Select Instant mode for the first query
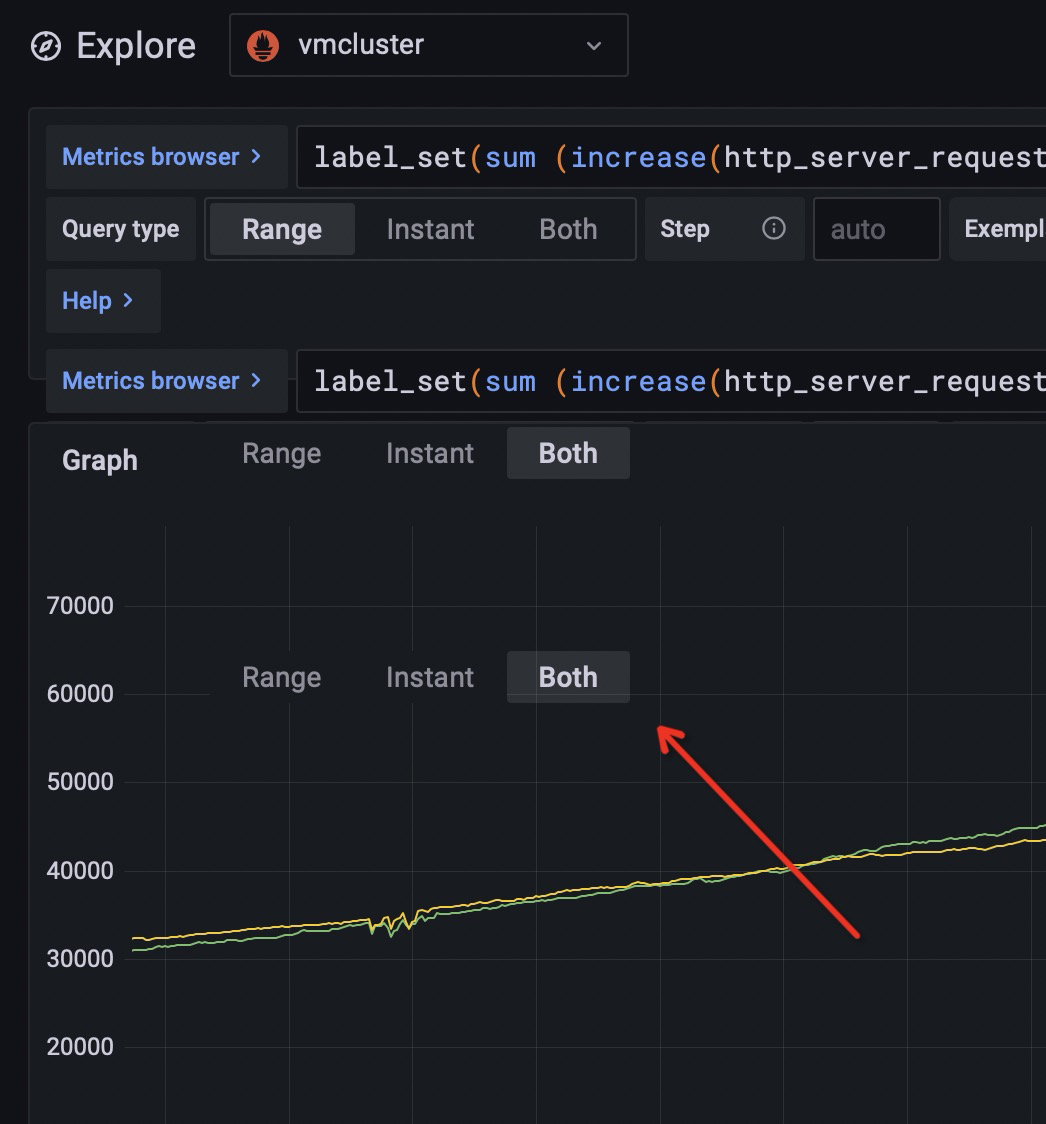This screenshot has height=1124, width=1046. click(x=430, y=229)
